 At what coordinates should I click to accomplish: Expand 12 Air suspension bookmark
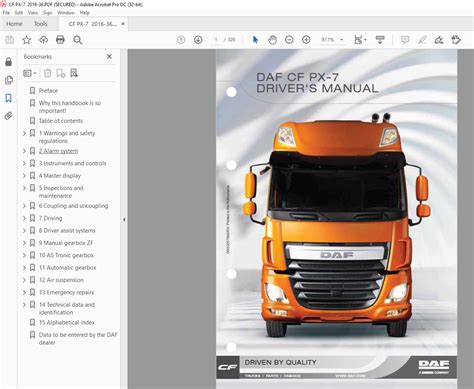[24, 280]
